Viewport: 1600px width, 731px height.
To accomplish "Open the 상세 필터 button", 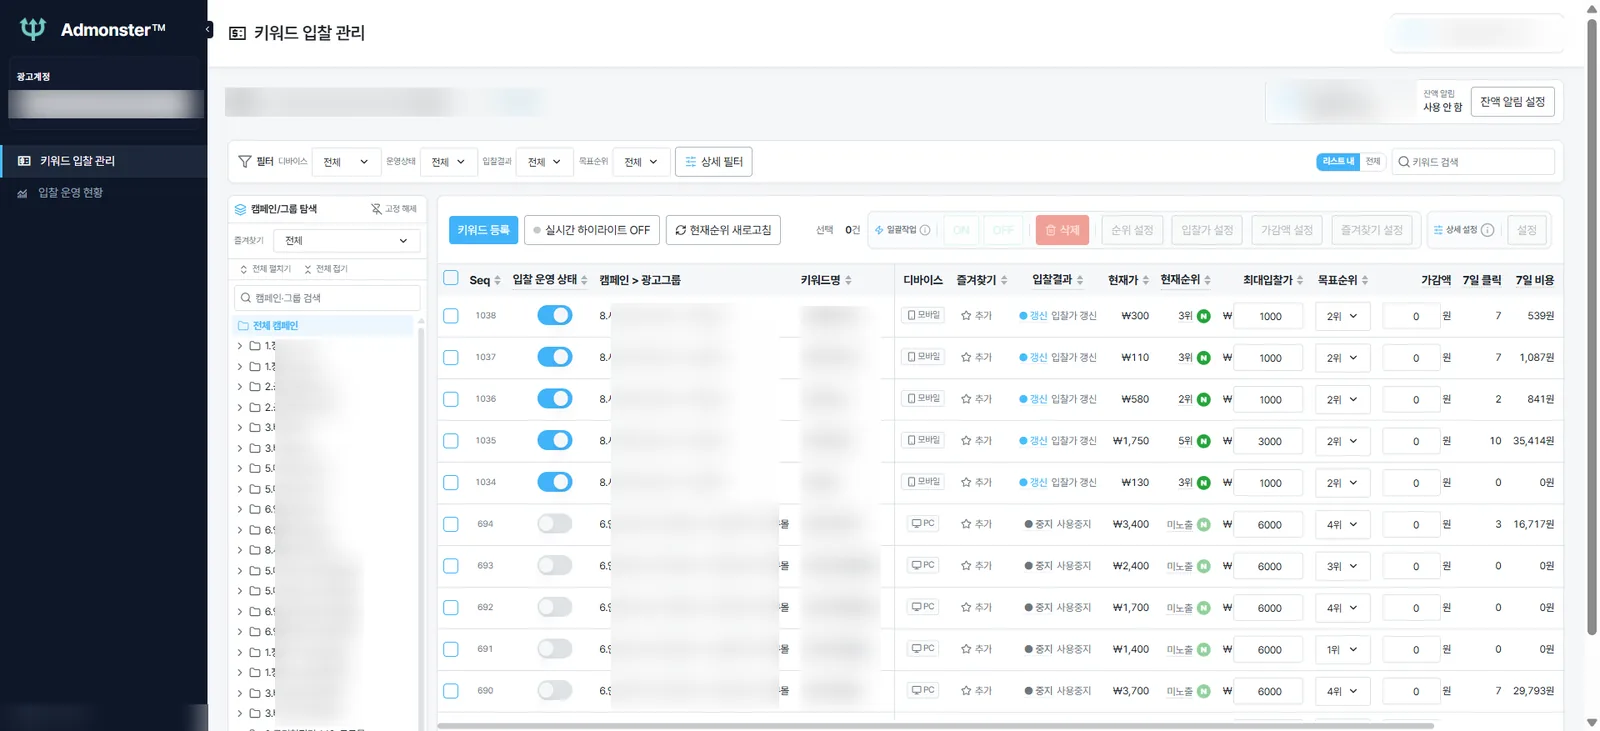I will coord(714,162).
